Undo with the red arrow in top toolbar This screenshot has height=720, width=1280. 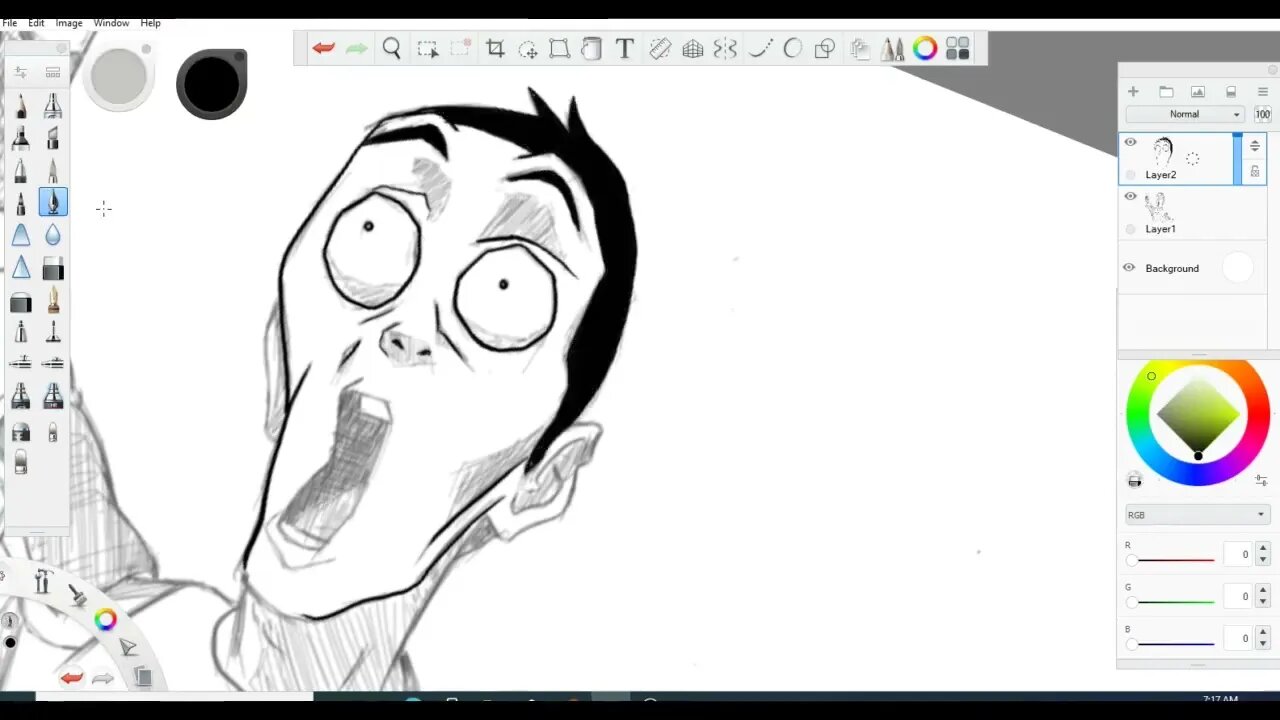point(323,48)
